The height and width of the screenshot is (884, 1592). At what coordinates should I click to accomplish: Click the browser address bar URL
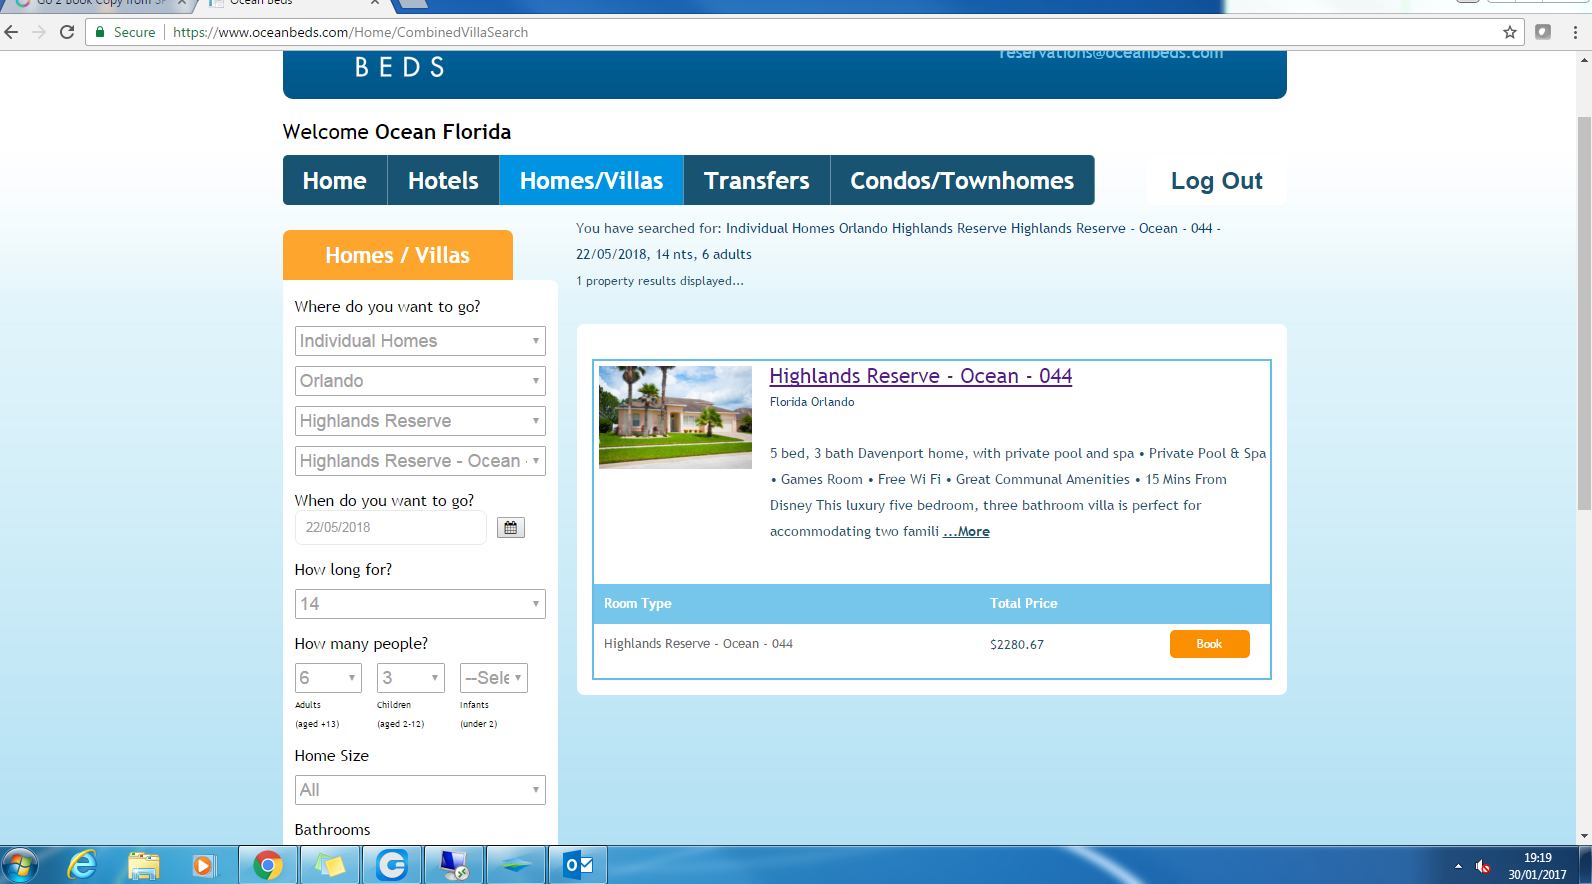(351, 32)
